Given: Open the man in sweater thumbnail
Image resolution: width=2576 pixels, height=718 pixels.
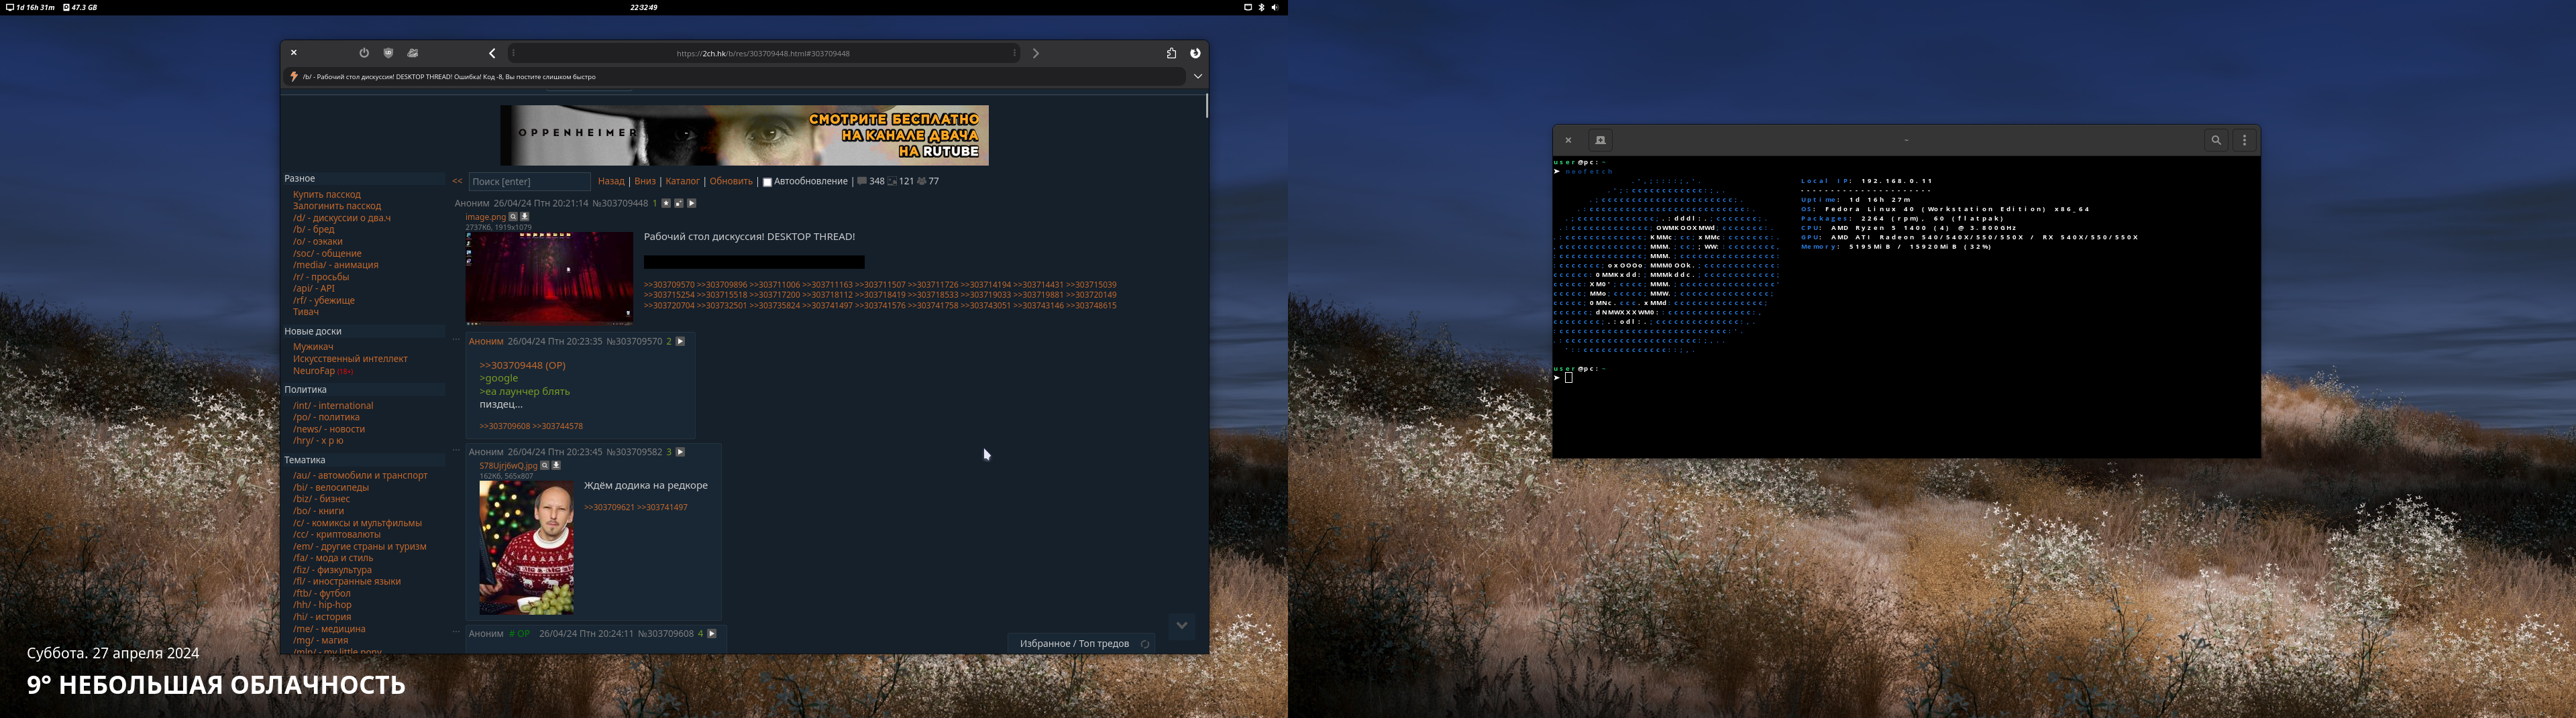Looking at the screenshot, I should pyautogui.click(x=526, y=547).
